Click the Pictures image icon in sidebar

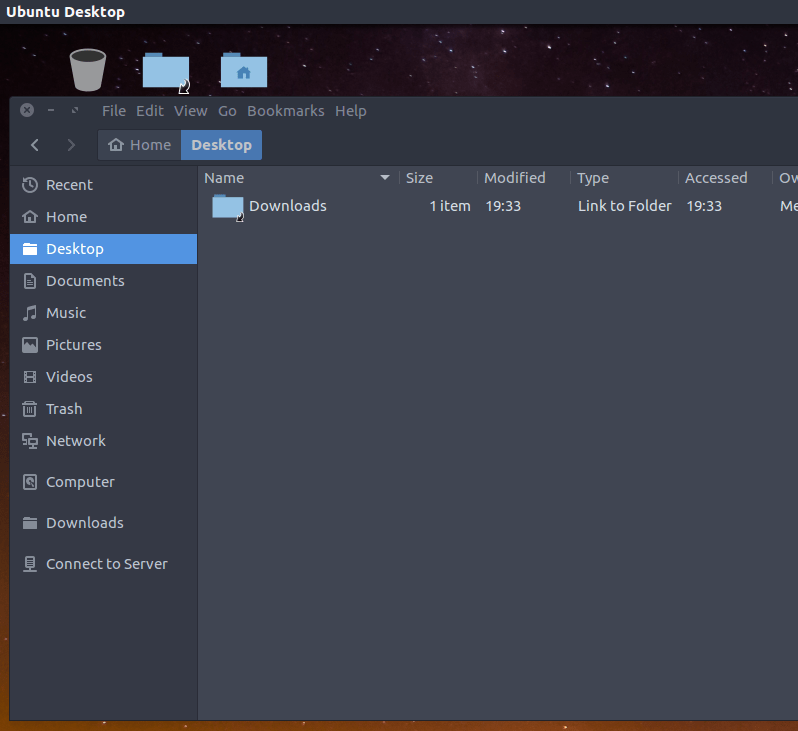tap(30, 345)
